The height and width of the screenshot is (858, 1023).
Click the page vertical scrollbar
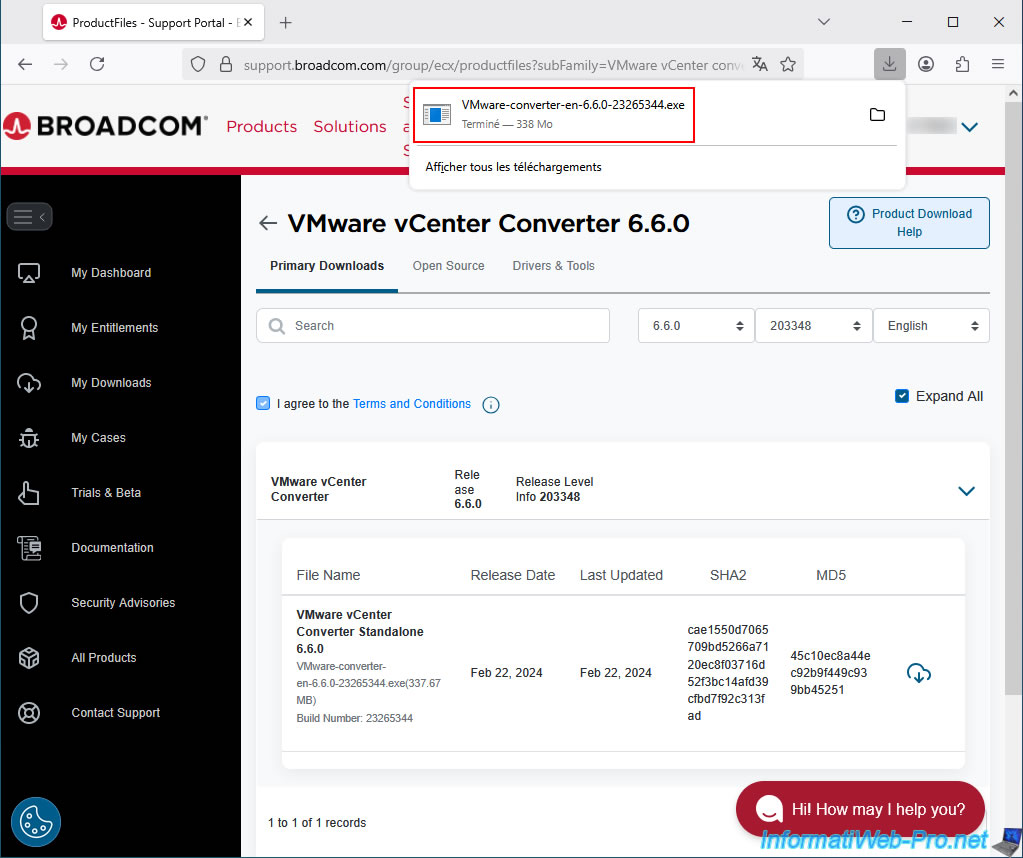[1014, 400]
